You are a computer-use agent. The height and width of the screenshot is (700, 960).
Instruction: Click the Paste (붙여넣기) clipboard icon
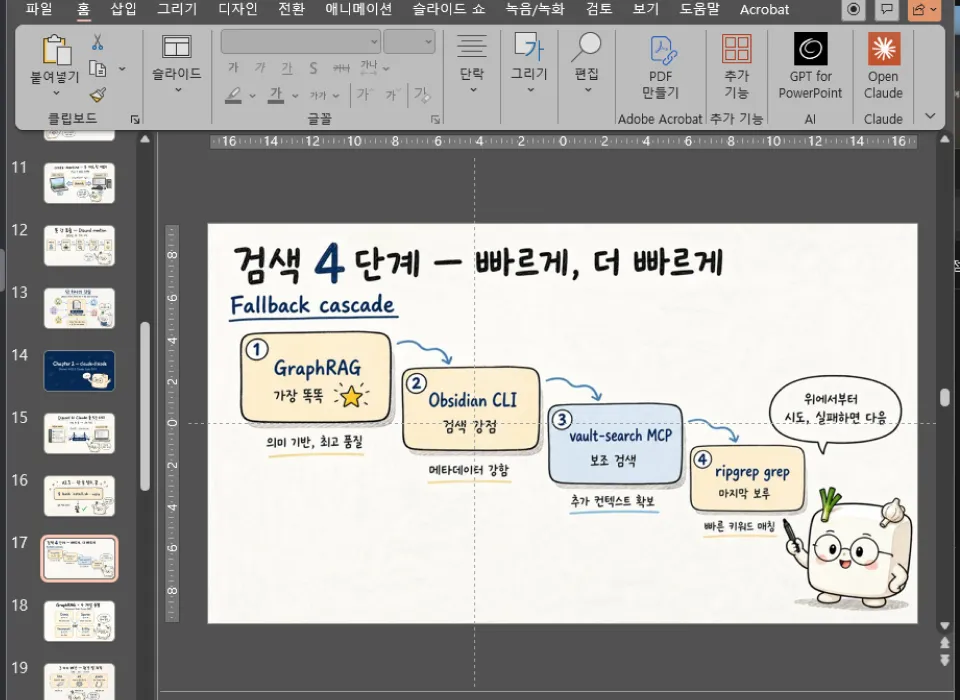coord(57,50)
